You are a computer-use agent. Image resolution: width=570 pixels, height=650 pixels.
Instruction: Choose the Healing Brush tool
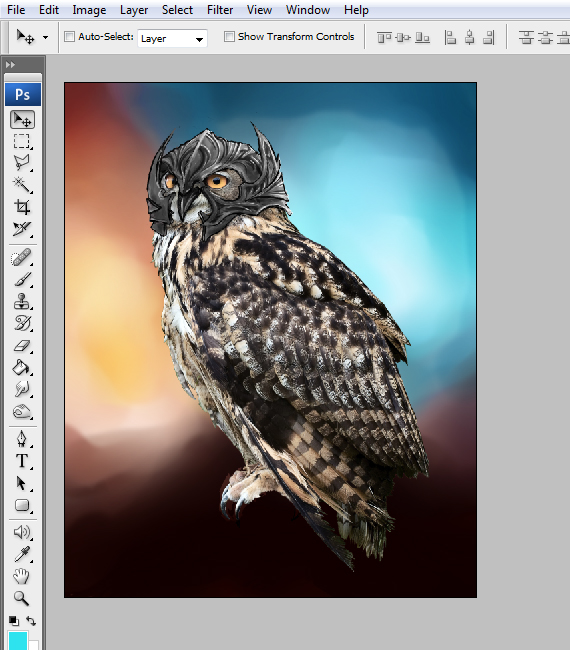22,257
